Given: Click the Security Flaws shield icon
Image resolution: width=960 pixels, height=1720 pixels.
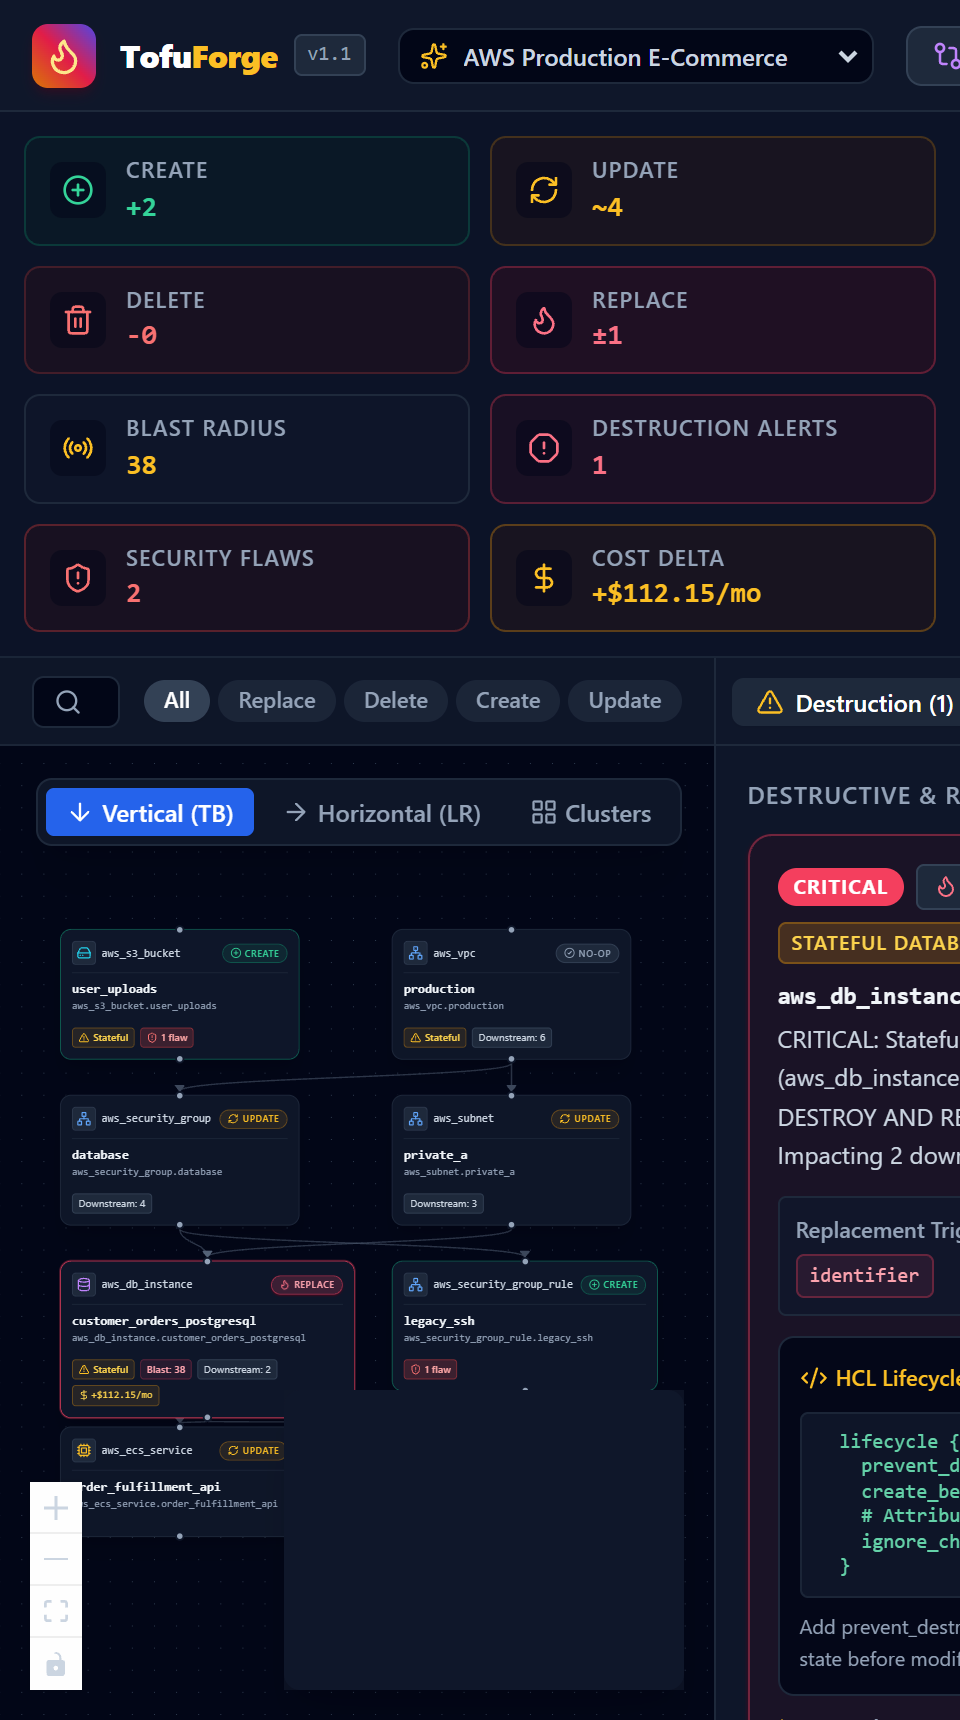Looking at the screenshot, I should pos(78,578).
